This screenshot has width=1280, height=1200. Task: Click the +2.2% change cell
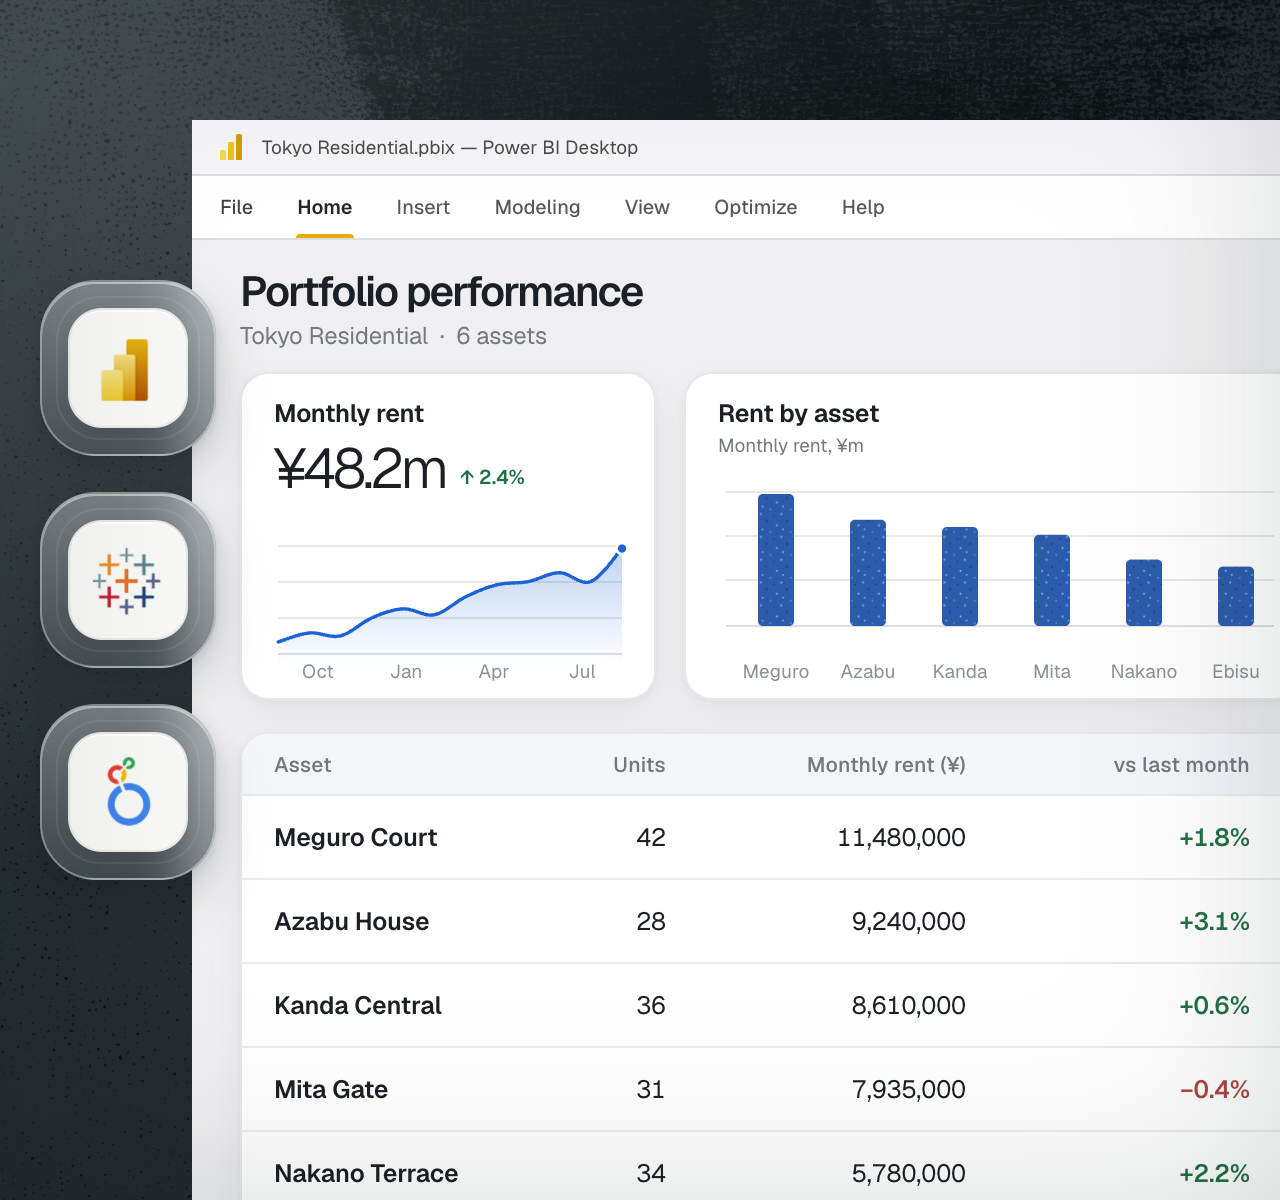[1214, 1173]
